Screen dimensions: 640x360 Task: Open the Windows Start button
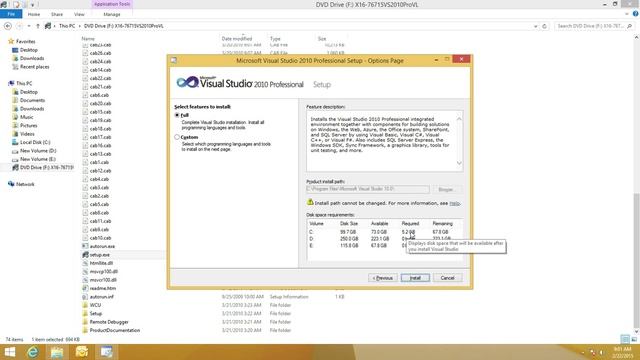click(x=9, y=352)
